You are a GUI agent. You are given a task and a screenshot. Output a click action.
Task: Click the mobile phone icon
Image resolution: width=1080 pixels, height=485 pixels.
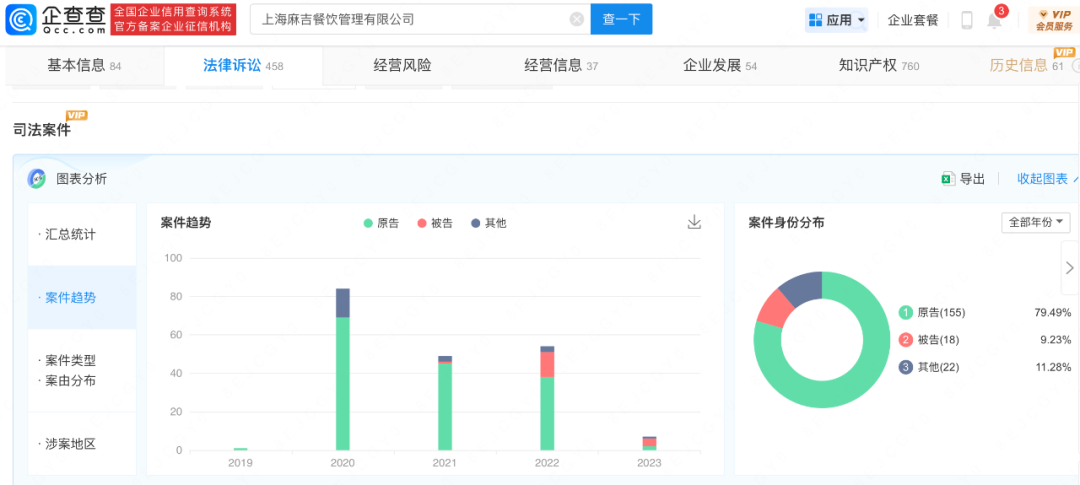967,20
